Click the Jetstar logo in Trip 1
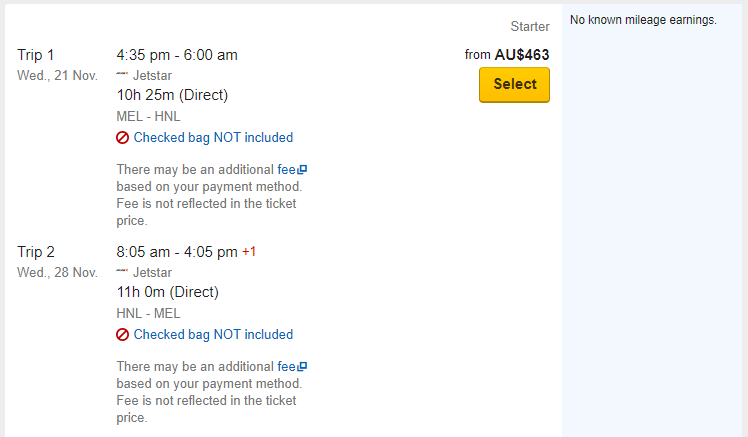Screen dimensions: 748x437 pos(123,75)
